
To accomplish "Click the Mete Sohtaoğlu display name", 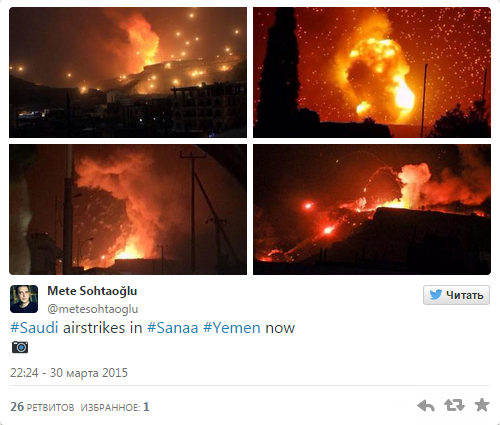I will click(x=92, y=291).
